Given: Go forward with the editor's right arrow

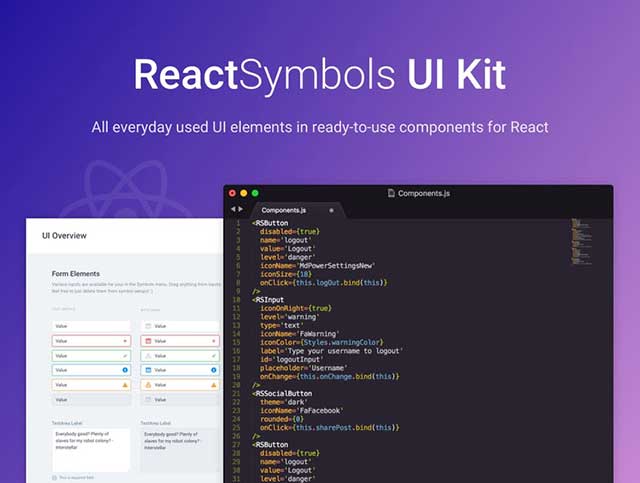Looking at the screenshot, I should pyautogui.click(x=241, y=209).
